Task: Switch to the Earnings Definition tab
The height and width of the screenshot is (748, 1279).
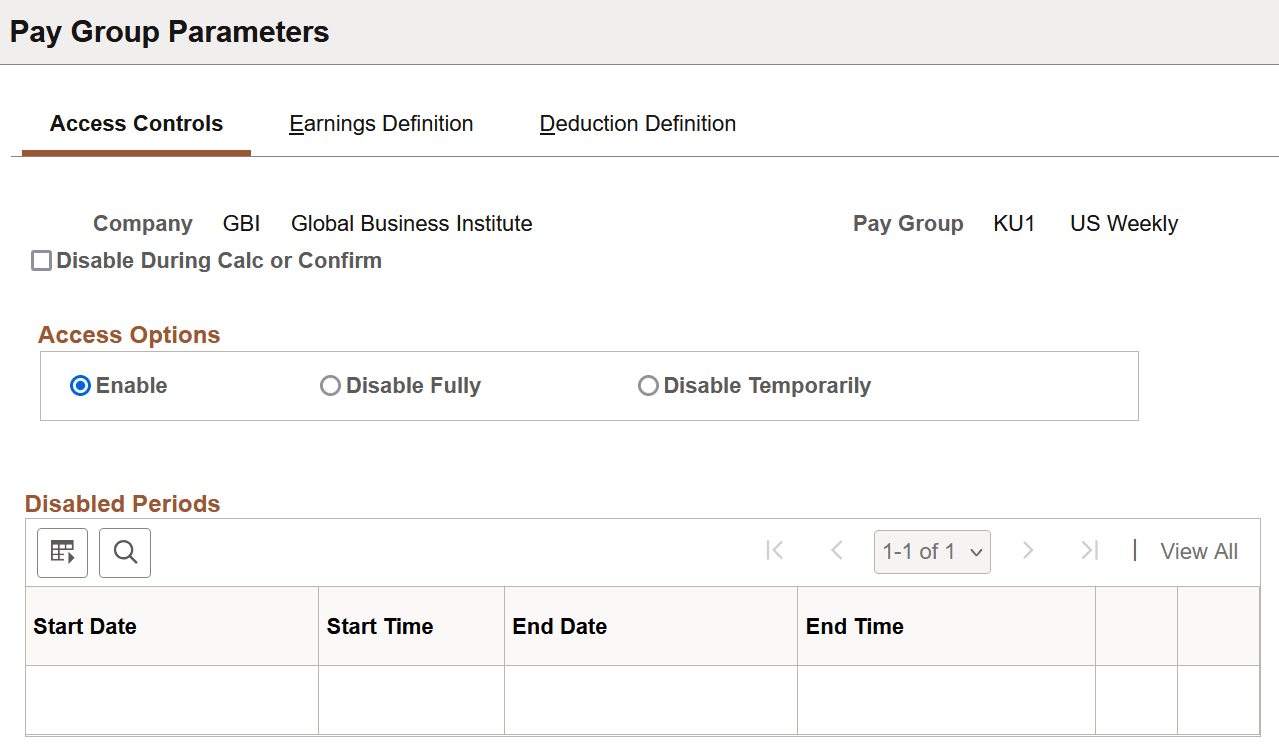Action: click(x=381, y=123)
